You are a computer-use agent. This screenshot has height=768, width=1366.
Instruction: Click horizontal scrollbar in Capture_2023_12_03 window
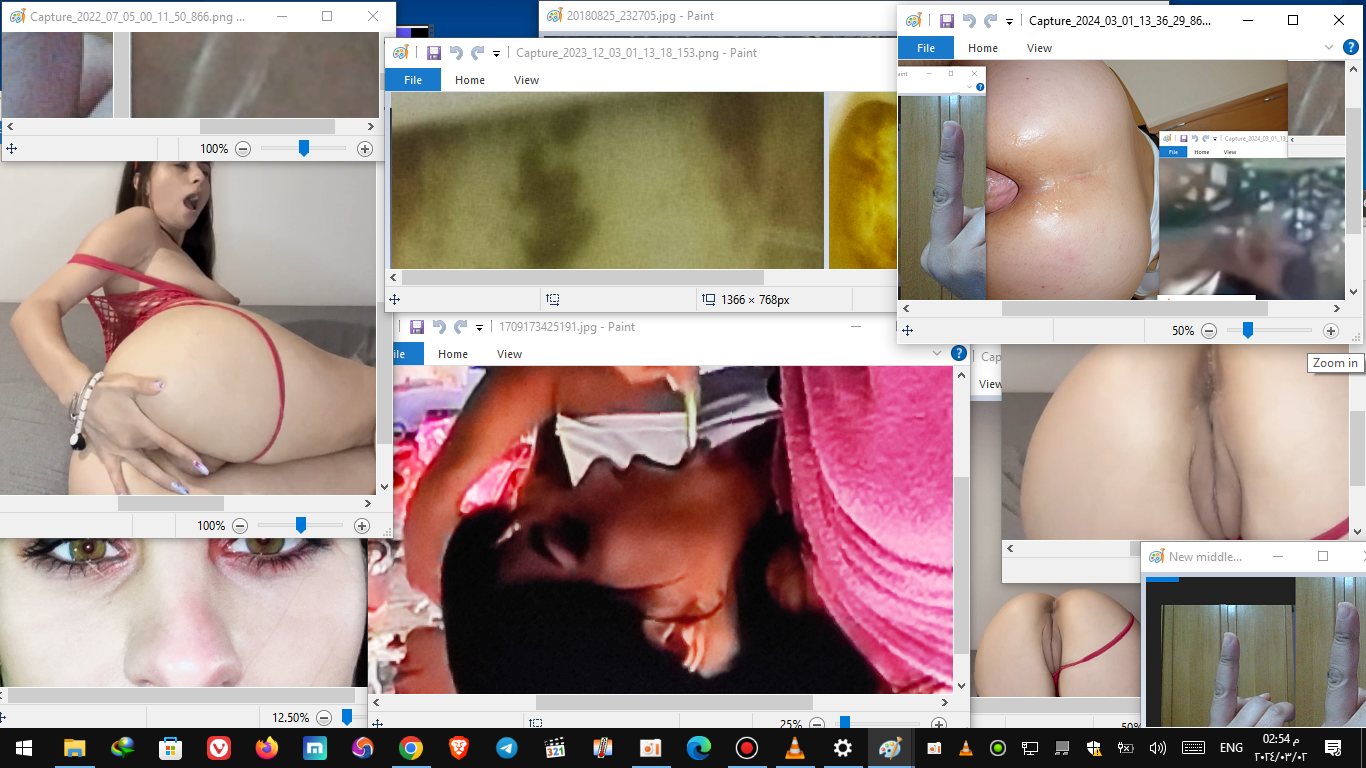click(x=582, y=278)
